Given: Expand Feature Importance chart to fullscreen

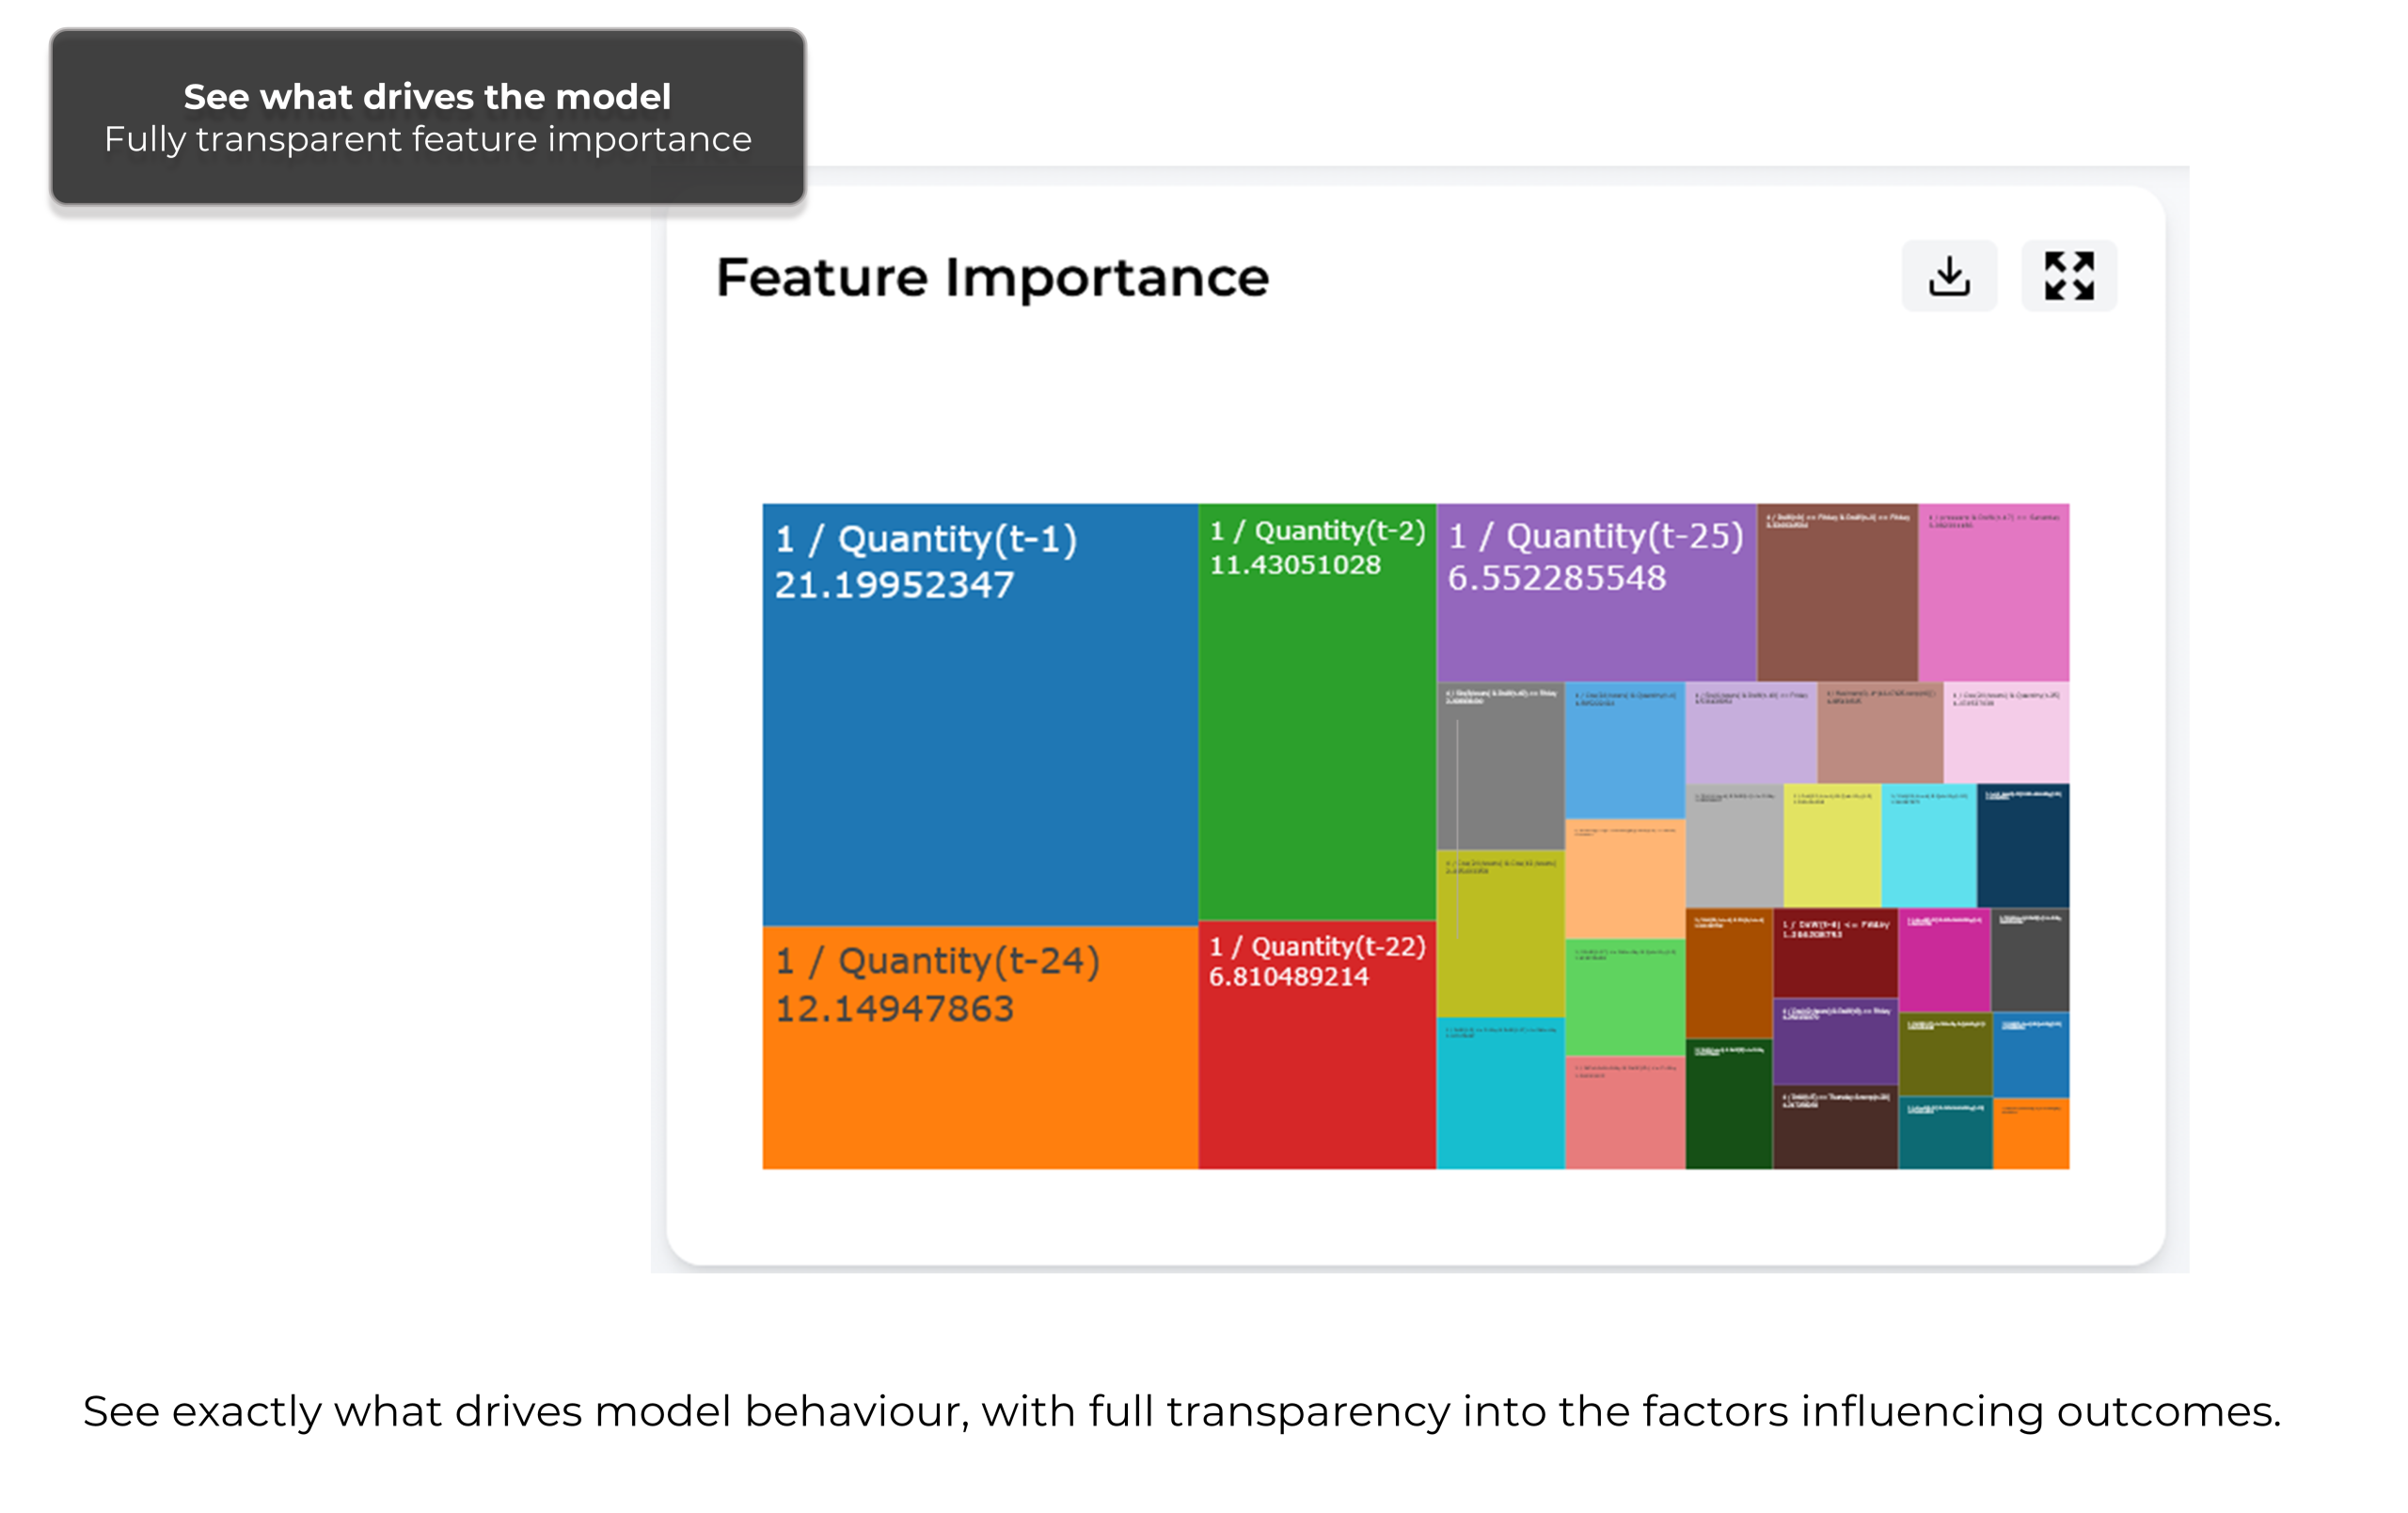Looking at the screenshot, I should click(2069, 276).
